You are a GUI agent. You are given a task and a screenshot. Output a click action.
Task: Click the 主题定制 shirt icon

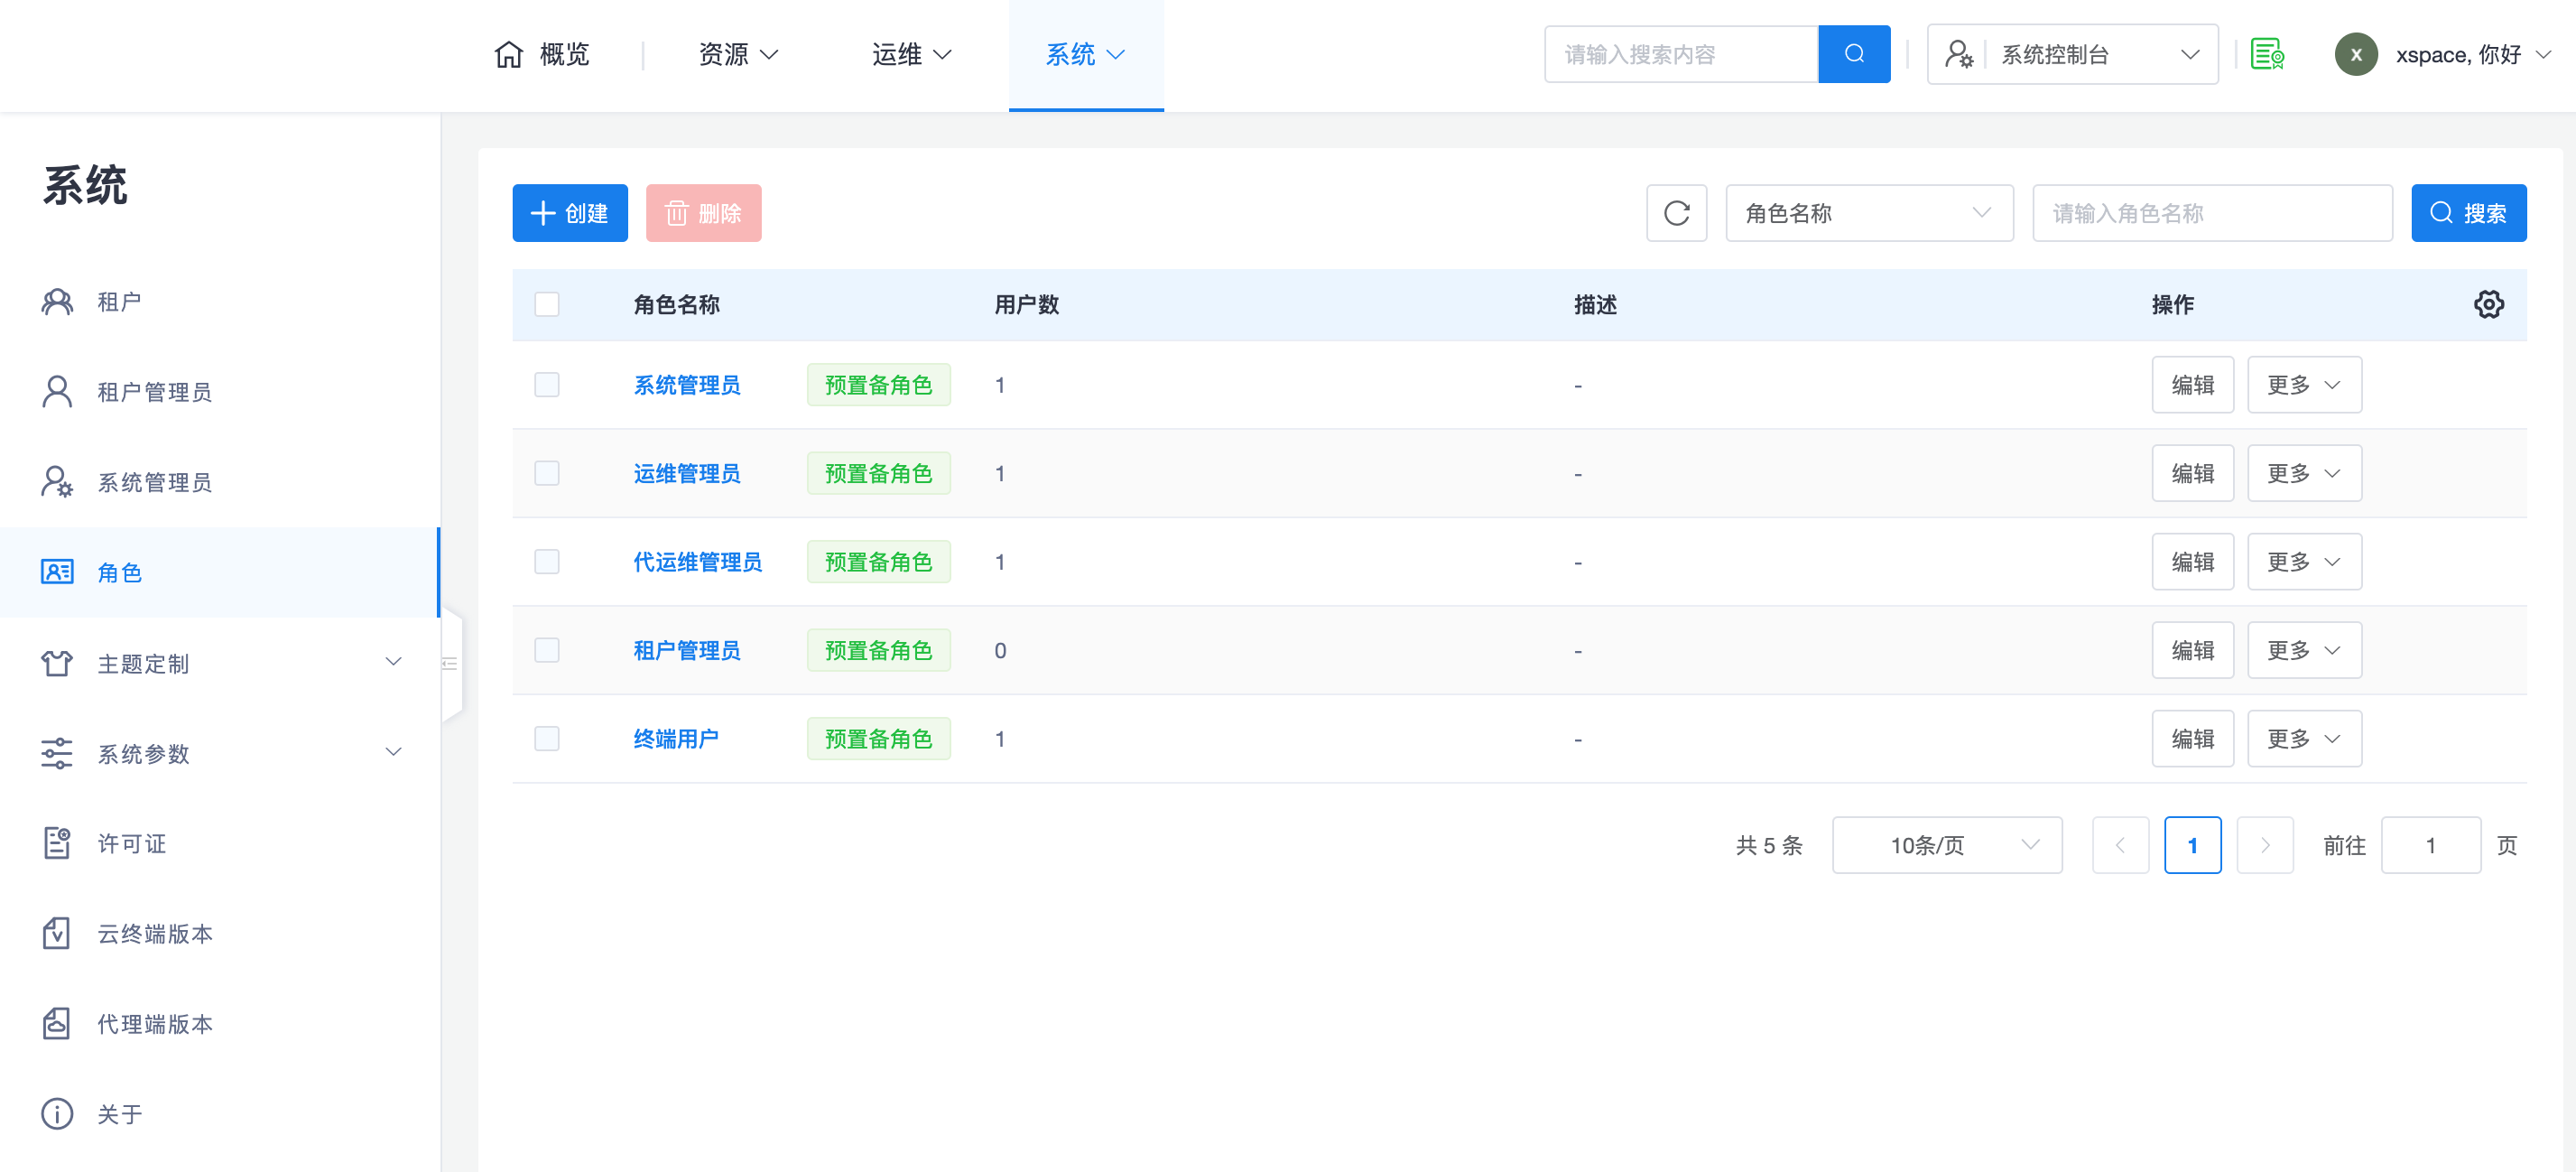57,663
